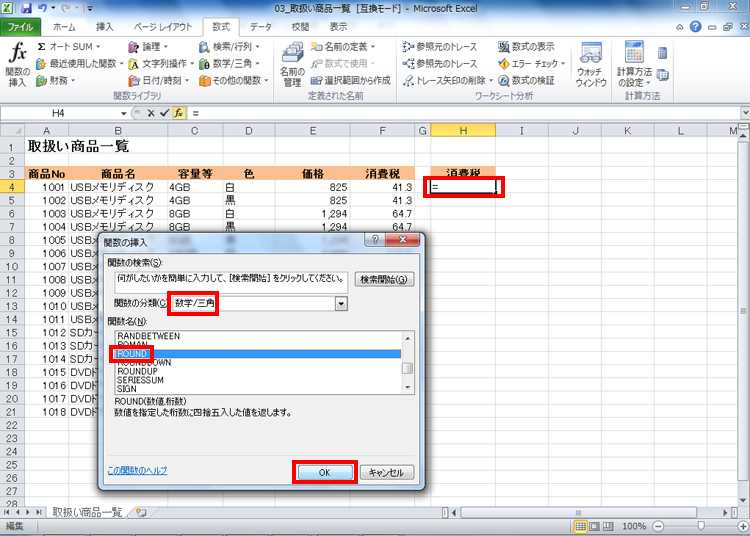Select column H header
The height and width of the screenshot is (536, 750).
[463, 131]
